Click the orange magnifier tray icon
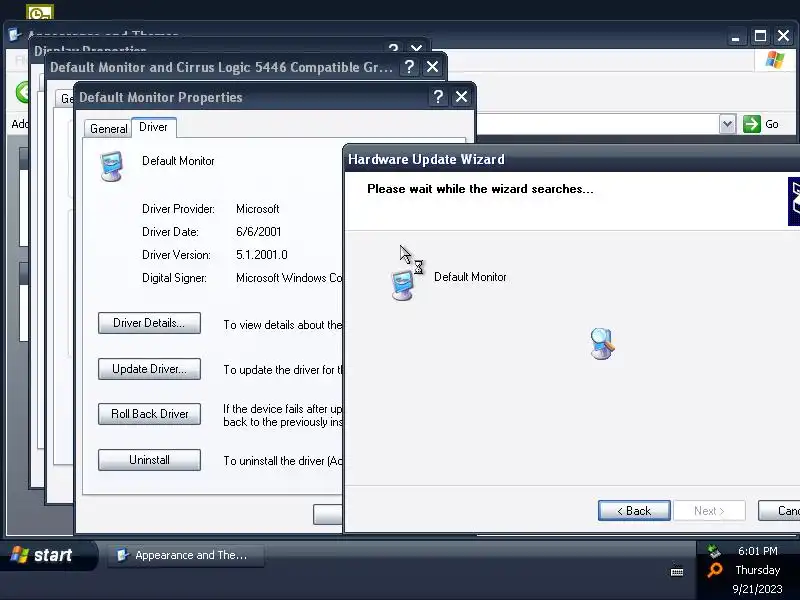Screen dimensions: 800x600 pyautogui.click(x=715, y=569)
